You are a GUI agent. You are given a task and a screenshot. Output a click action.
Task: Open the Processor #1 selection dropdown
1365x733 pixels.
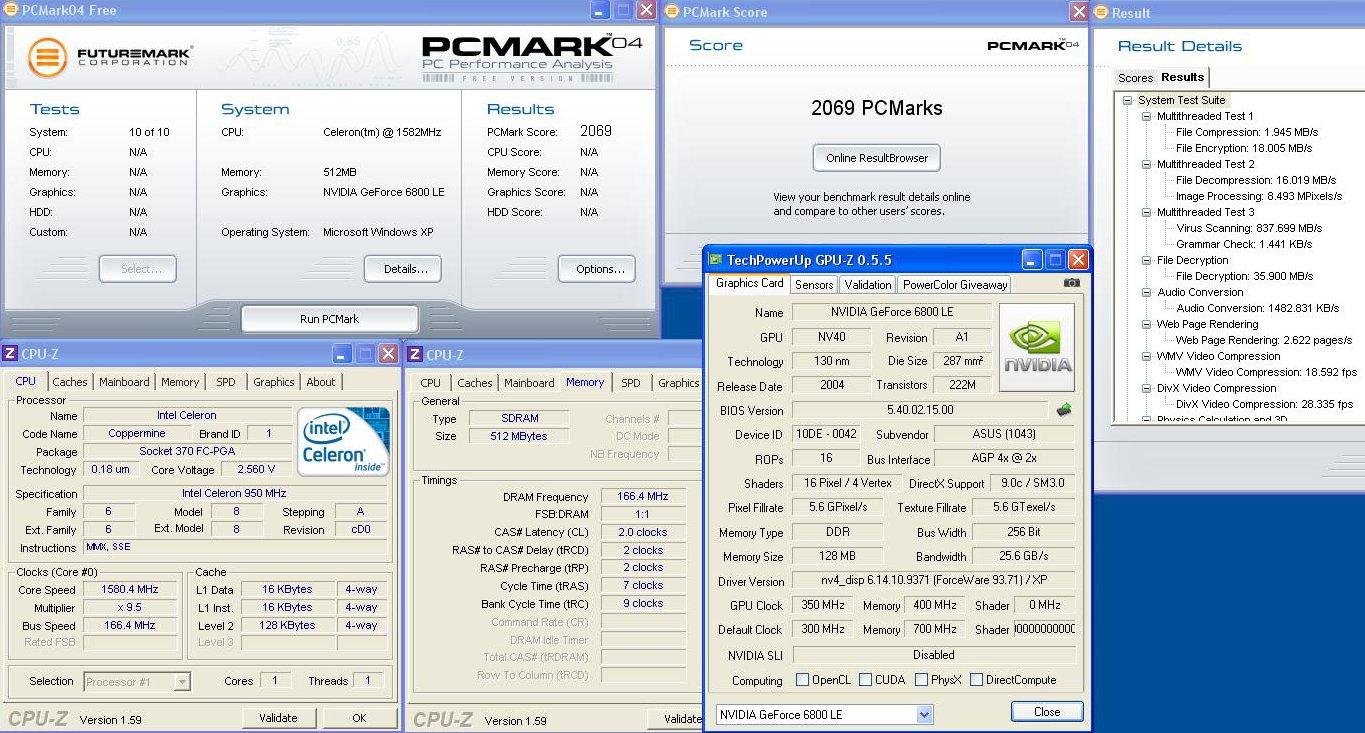pyautogui.click(x=182, y=682)
